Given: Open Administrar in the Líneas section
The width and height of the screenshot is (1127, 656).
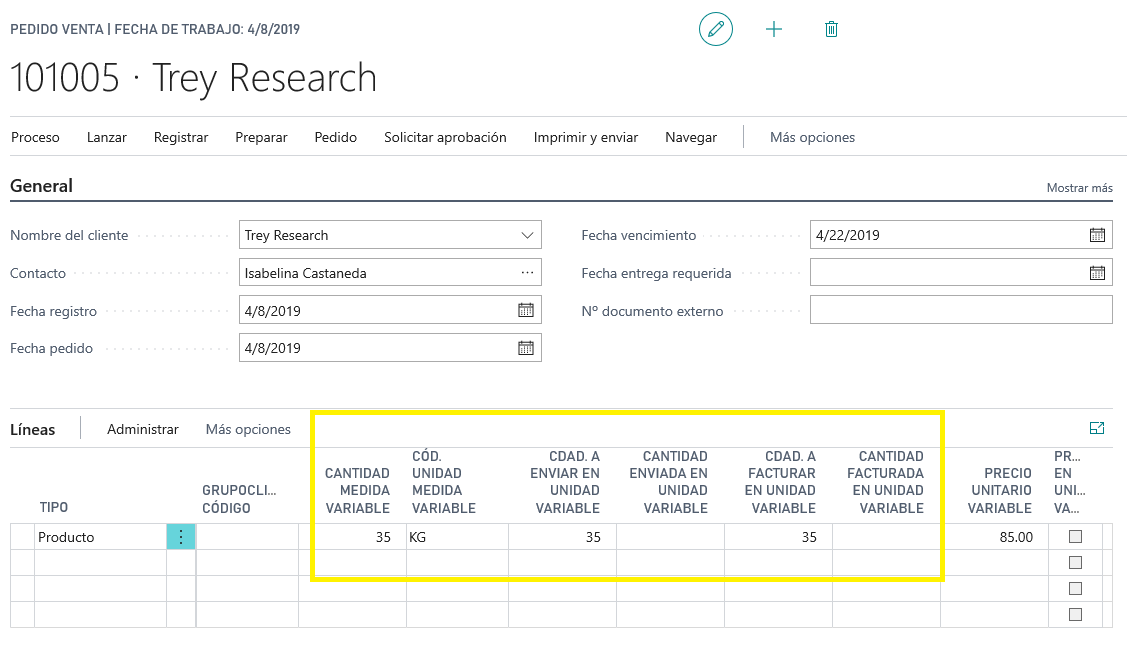Looking at the screenshot, I should point(143,429).
